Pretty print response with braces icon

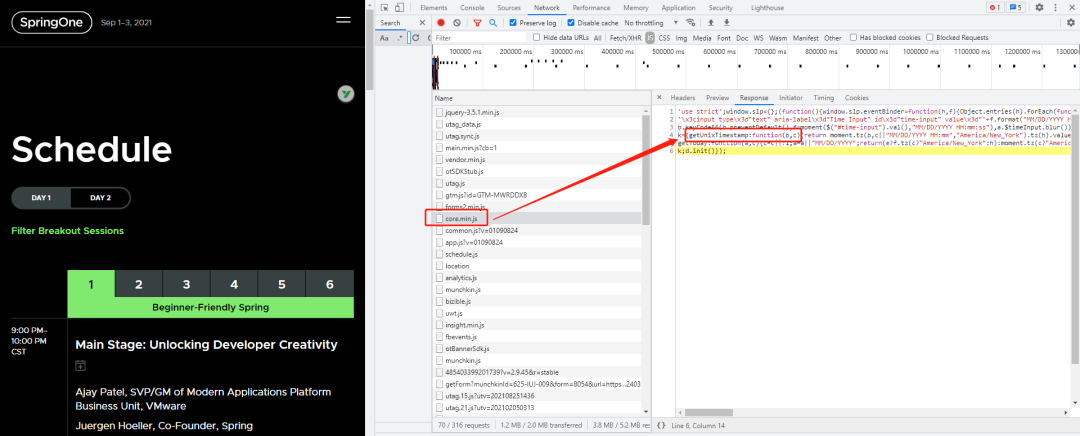click(x=661, y=426)
